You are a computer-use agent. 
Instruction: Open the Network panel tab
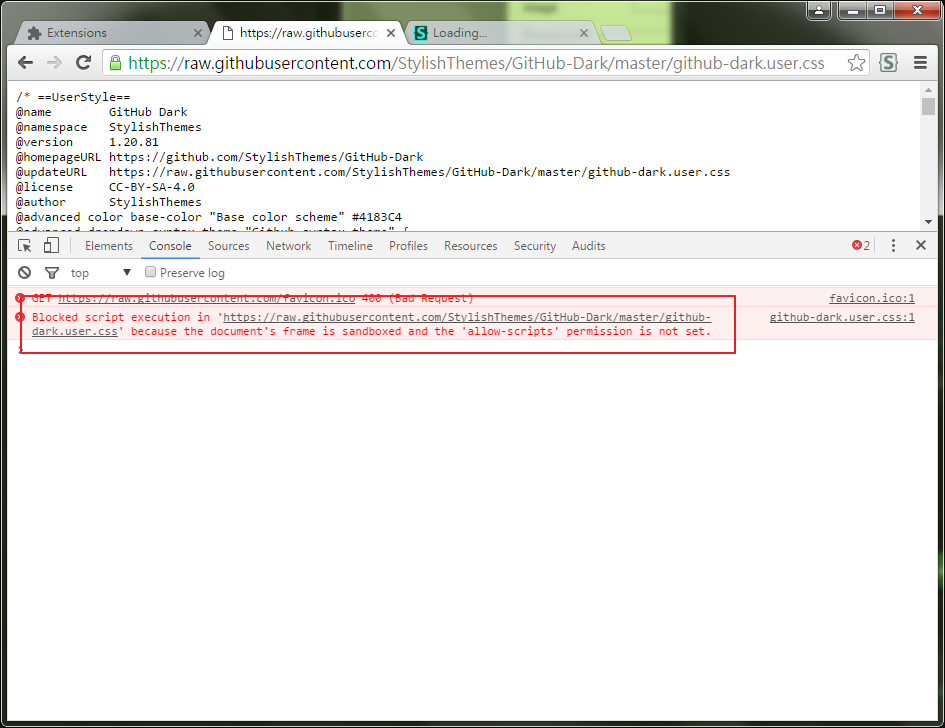[289, 246]
